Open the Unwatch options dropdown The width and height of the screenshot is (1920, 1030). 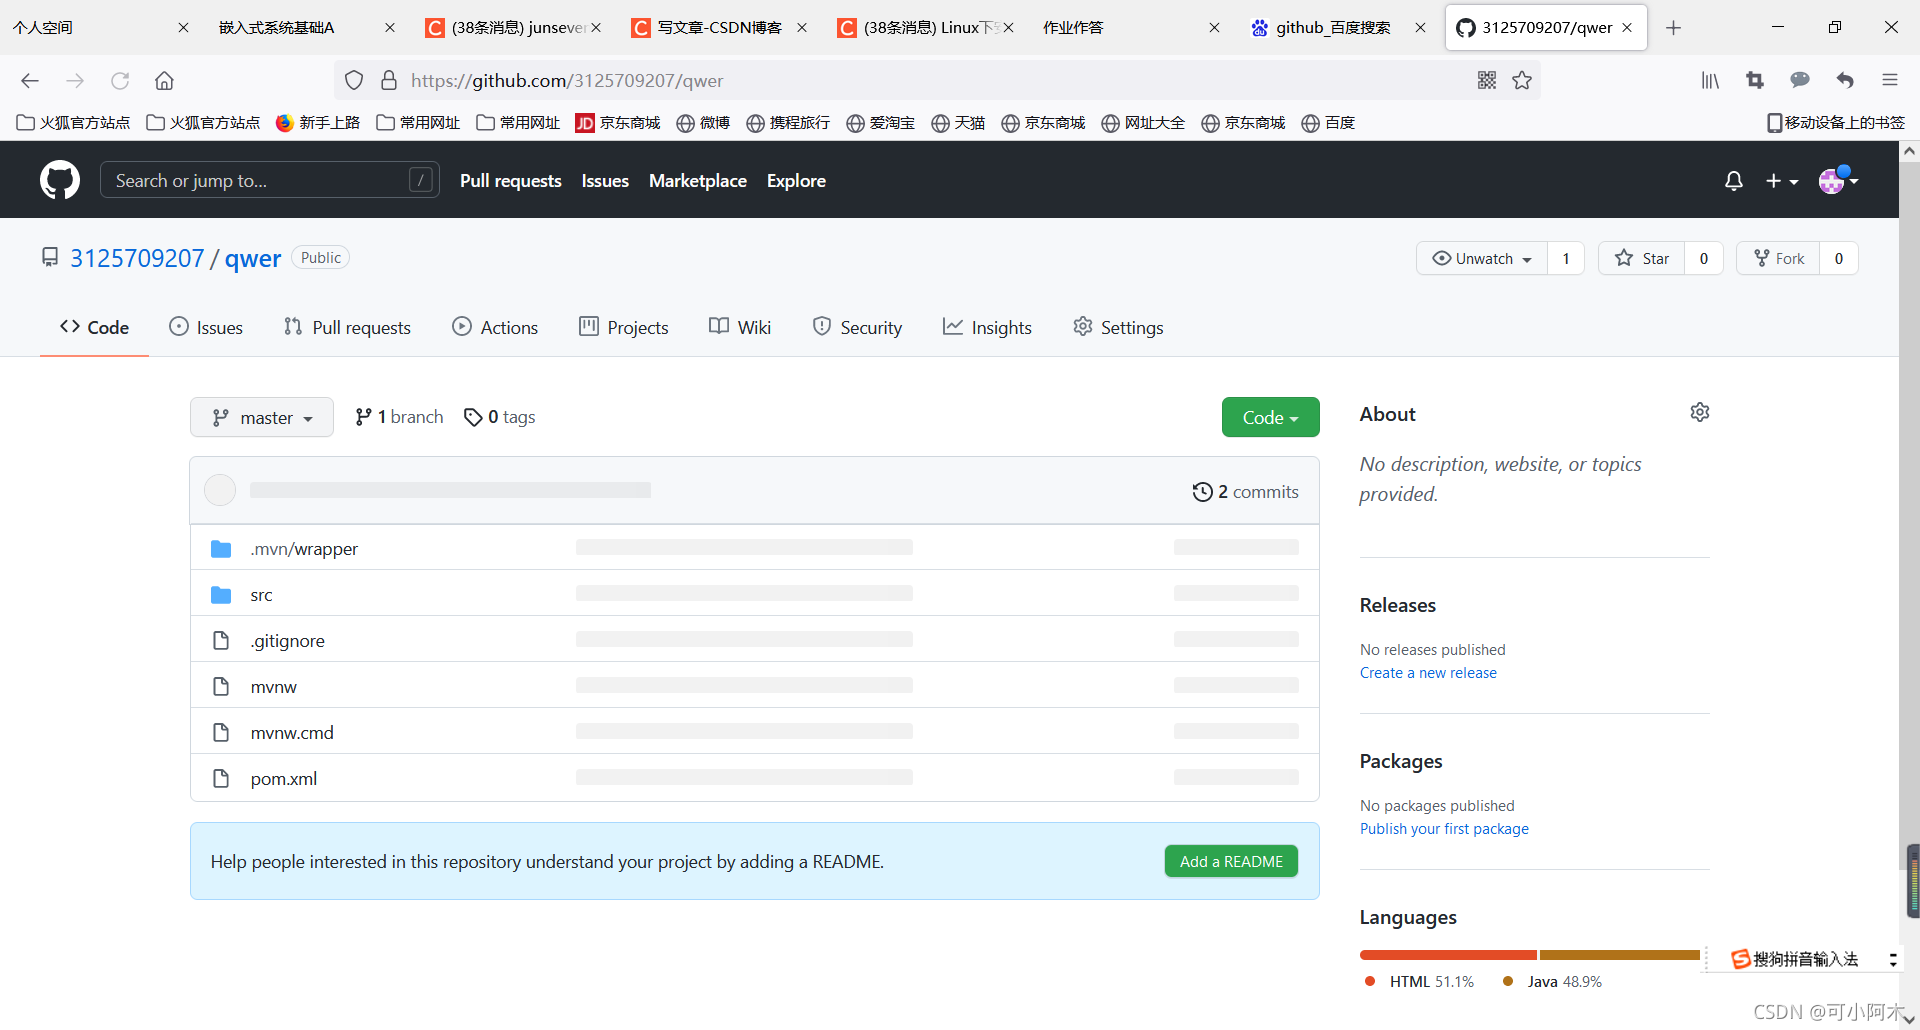point(1481,258)
